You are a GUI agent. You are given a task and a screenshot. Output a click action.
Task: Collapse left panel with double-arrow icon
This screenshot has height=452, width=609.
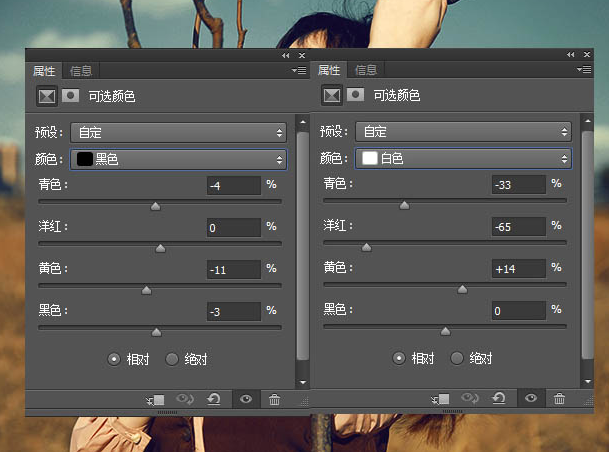pos(286,56)
